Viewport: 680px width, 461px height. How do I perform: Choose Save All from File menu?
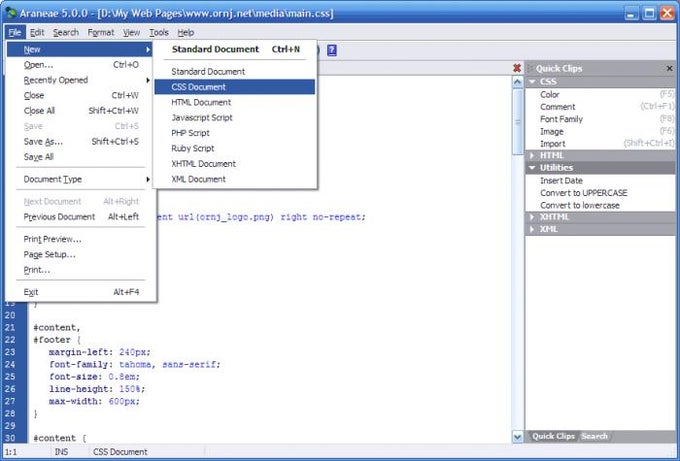click(x=80, y=157)
